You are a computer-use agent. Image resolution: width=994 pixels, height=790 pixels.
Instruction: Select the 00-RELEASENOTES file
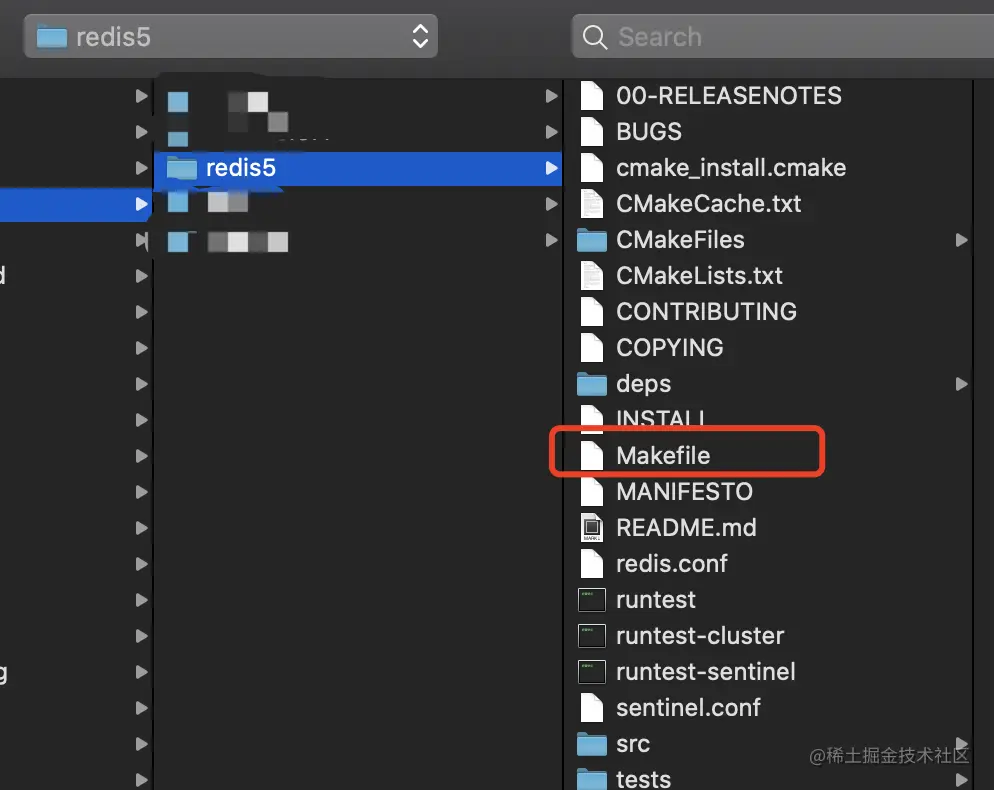tap(729, 96)
